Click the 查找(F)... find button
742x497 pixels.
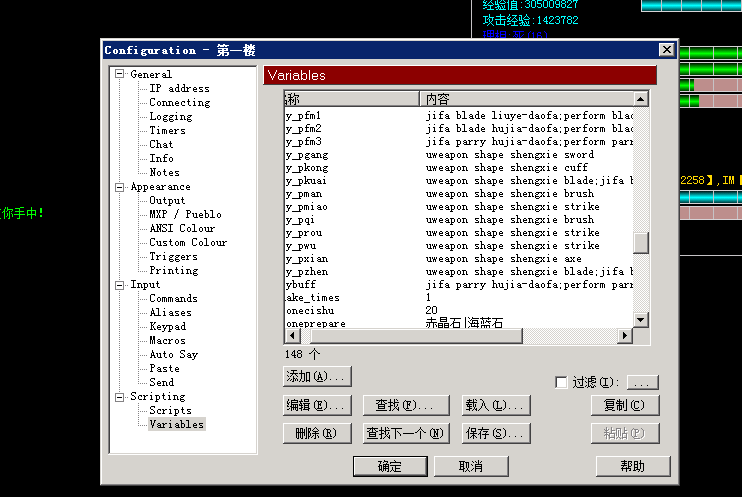point(406,405)
